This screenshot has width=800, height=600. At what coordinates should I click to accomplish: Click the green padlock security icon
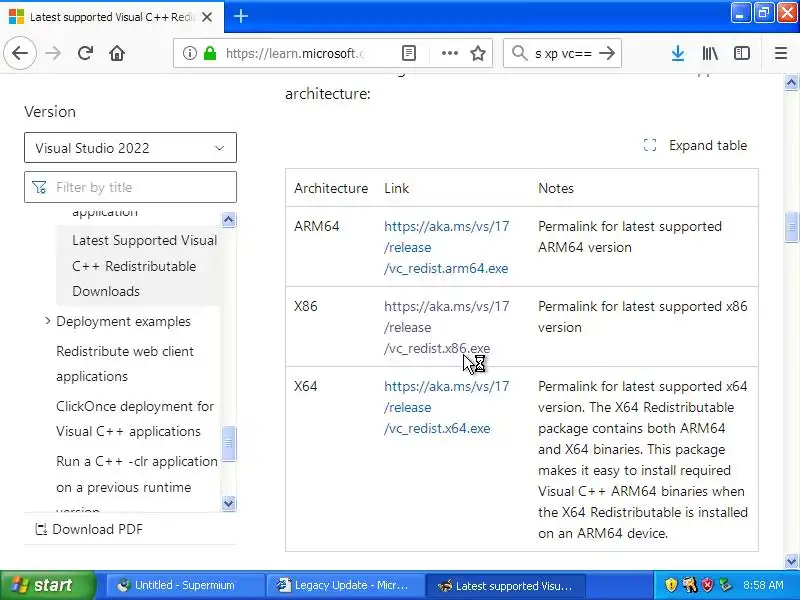point(210,53)
